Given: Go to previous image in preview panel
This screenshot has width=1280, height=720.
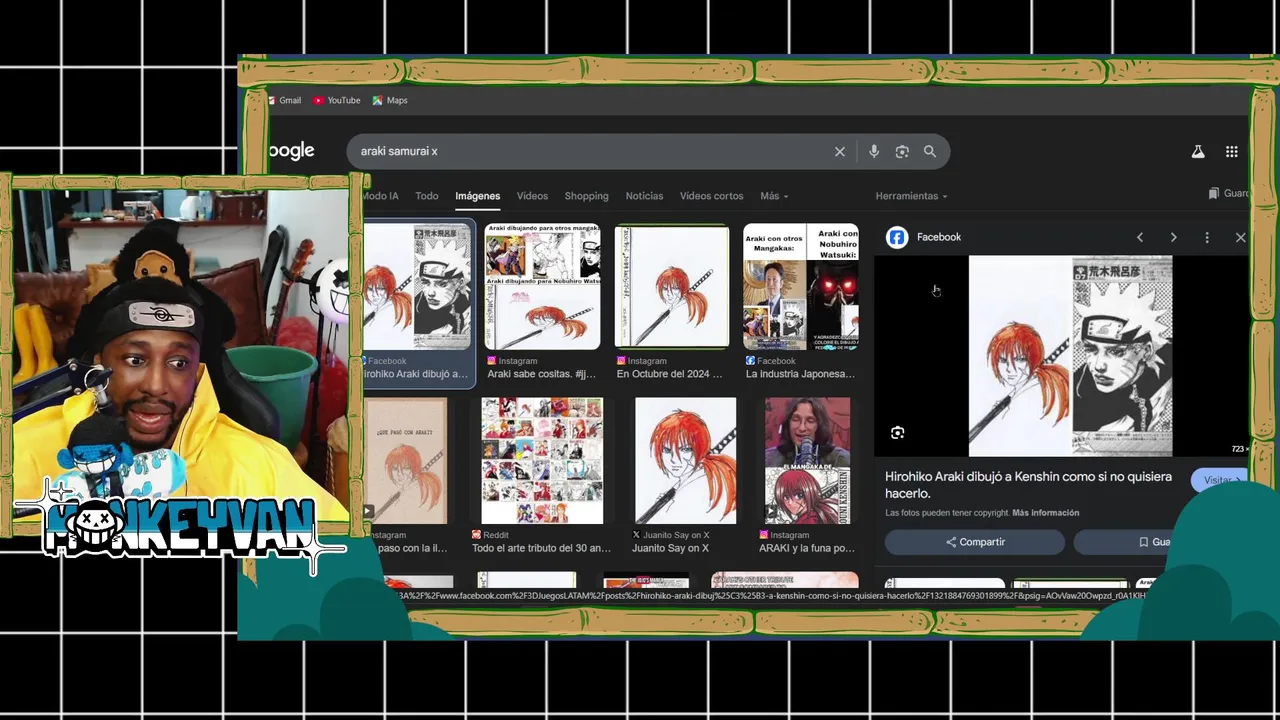Looking at the screenshot, I should [1140, 237].
